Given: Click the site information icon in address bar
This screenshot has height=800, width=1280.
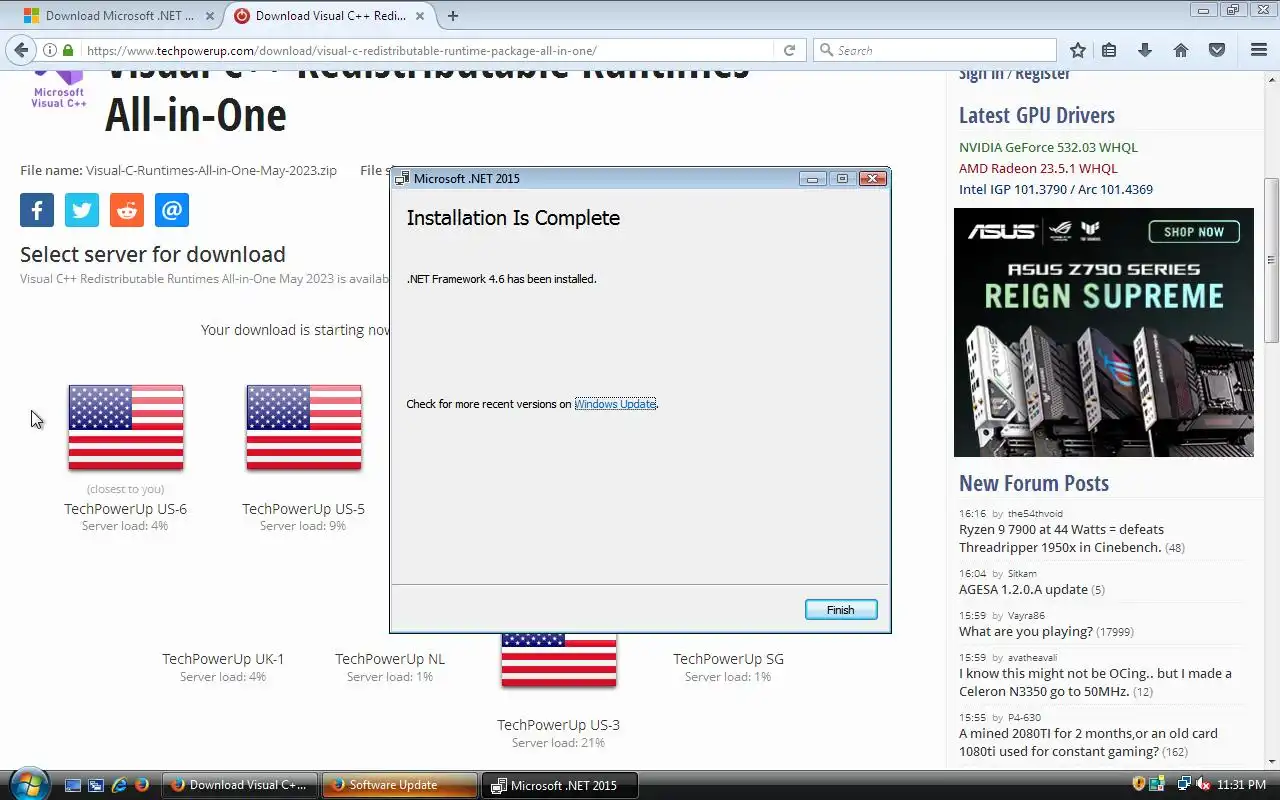Looking at the screenshot, I should (49, 50).
